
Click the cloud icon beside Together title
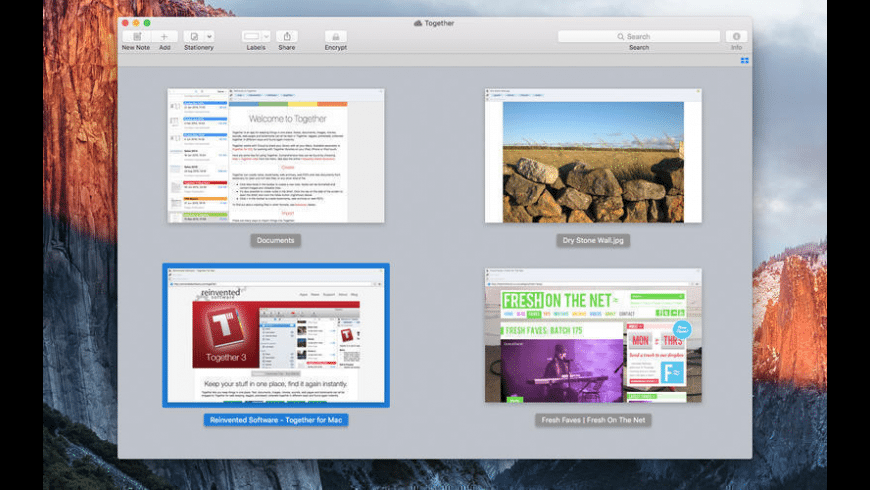pos(418,23)
